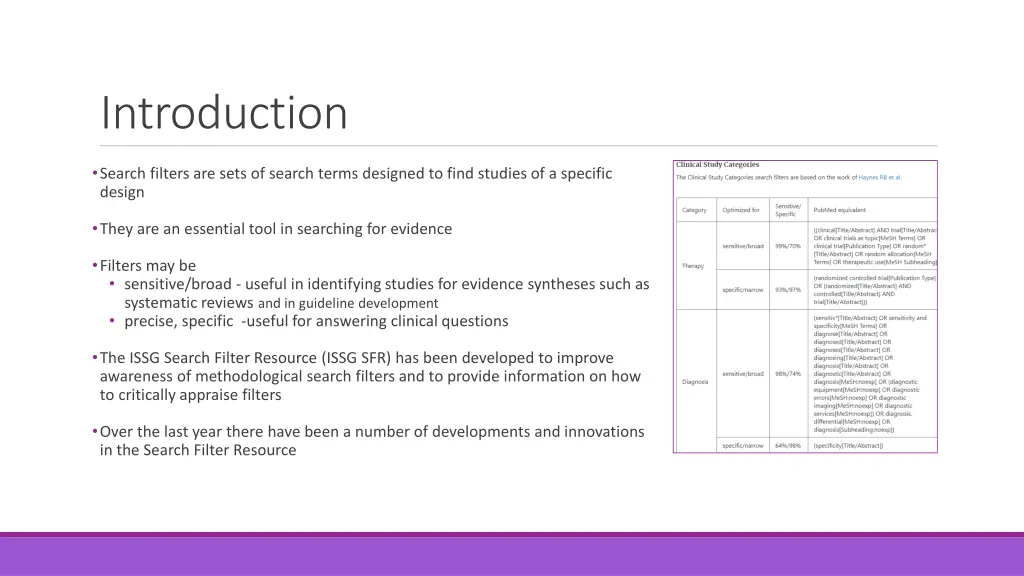Click 'specific/narrow' cell beside 93%/97%

pyautogui.click(x=743, y=290)
